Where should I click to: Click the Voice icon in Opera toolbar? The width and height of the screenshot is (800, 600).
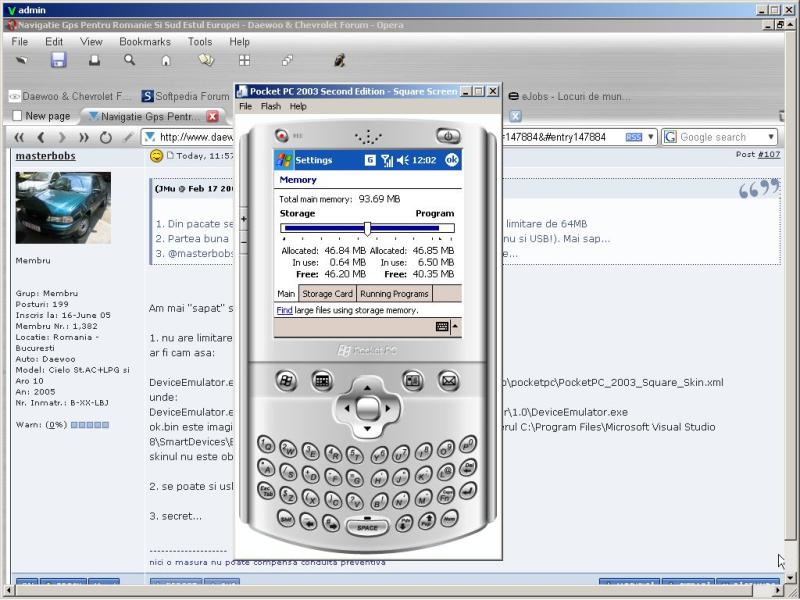click(x=340, y=60)
